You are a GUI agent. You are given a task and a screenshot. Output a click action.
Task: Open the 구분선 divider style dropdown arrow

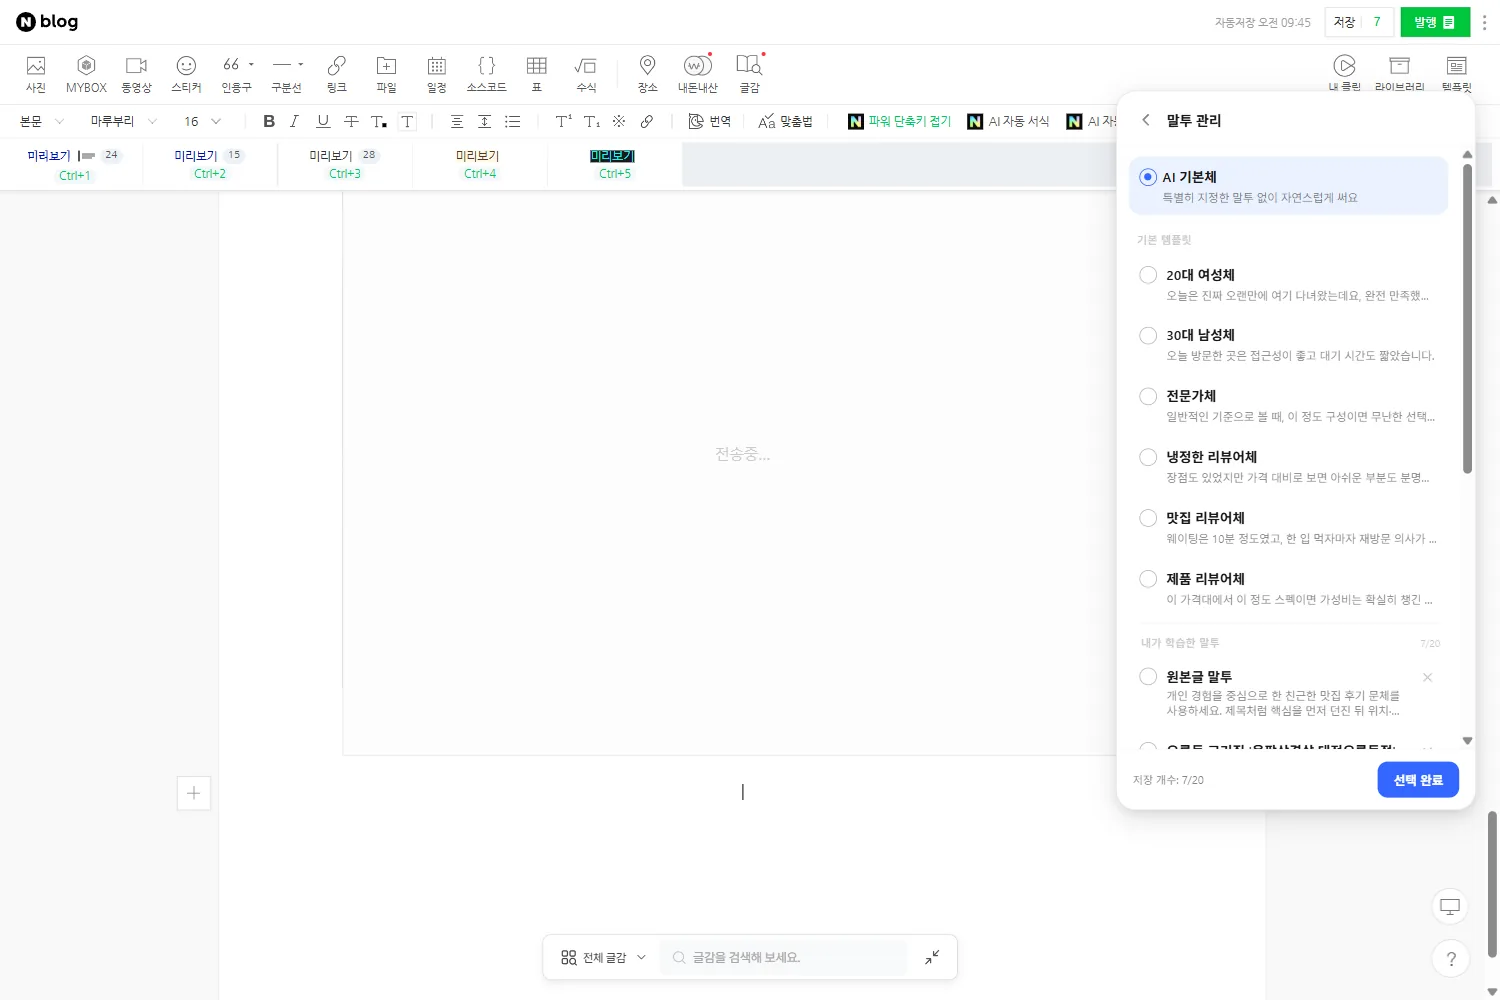pos(300,65)
